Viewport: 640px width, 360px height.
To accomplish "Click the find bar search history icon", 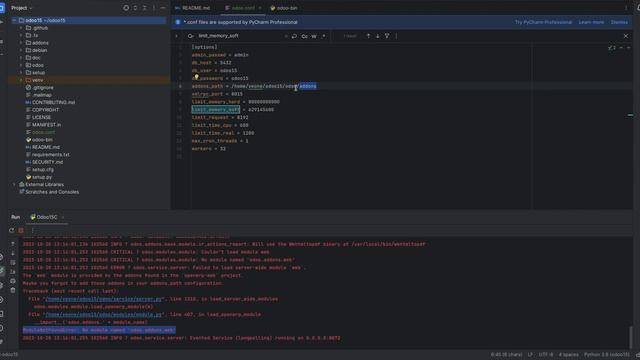I will click(x=191, y=36).
